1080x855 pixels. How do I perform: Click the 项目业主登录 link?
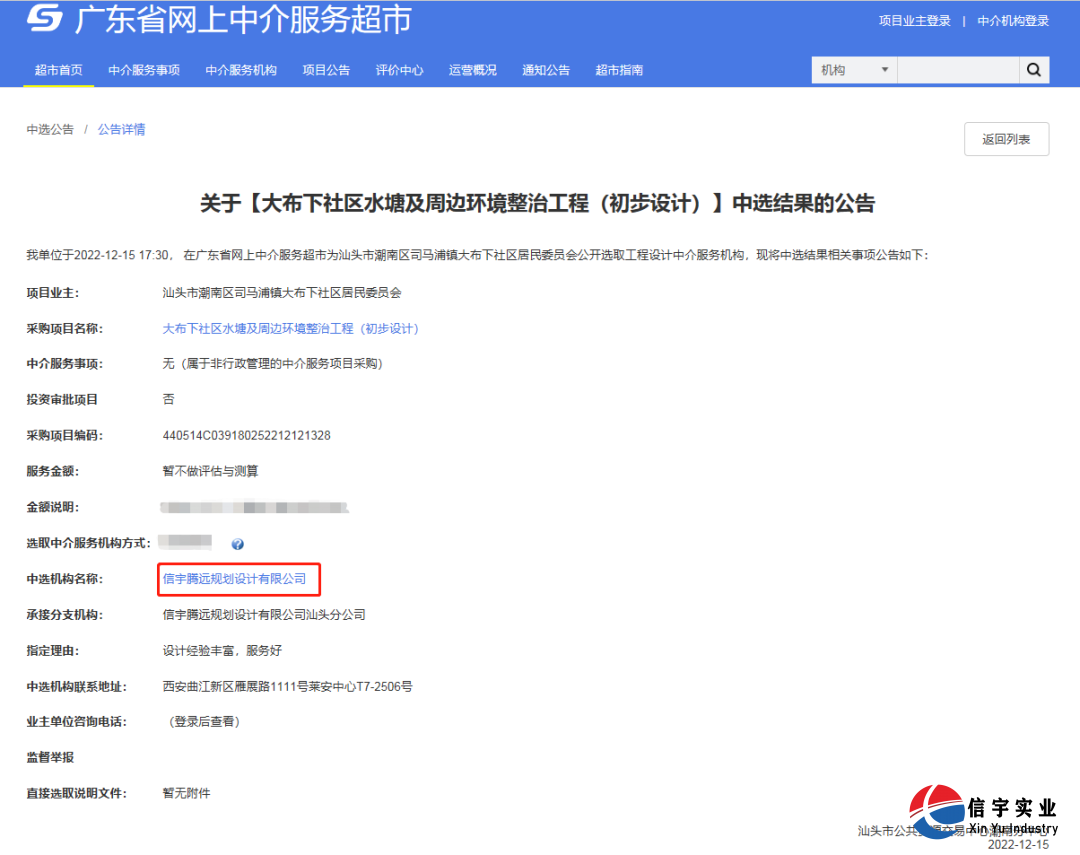pyautogui.click(x=913, y=20)
